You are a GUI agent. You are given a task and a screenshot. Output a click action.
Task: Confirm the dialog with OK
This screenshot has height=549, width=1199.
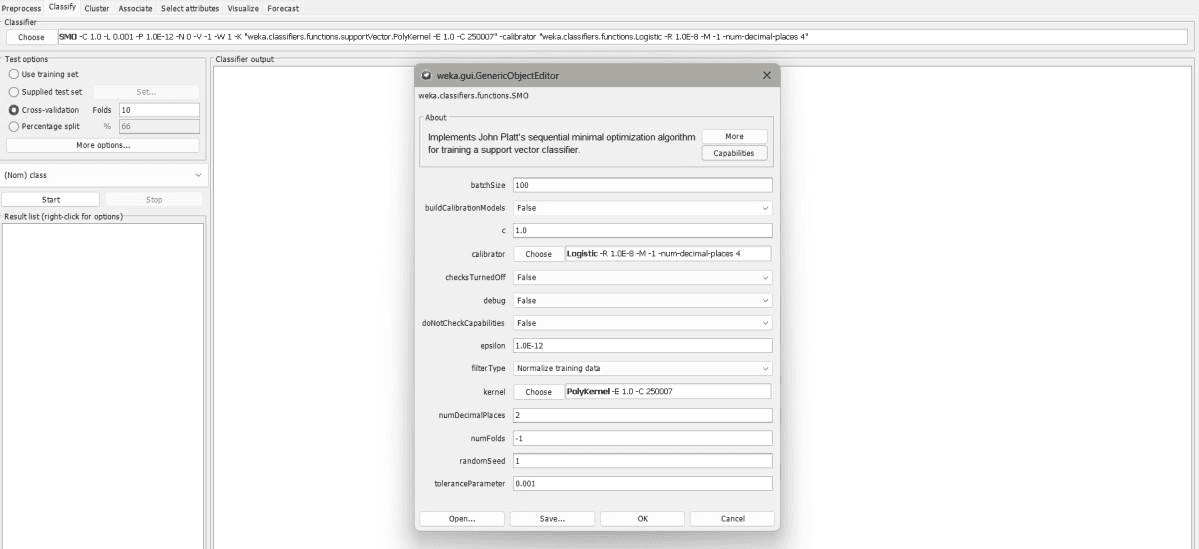click(642, 518)
